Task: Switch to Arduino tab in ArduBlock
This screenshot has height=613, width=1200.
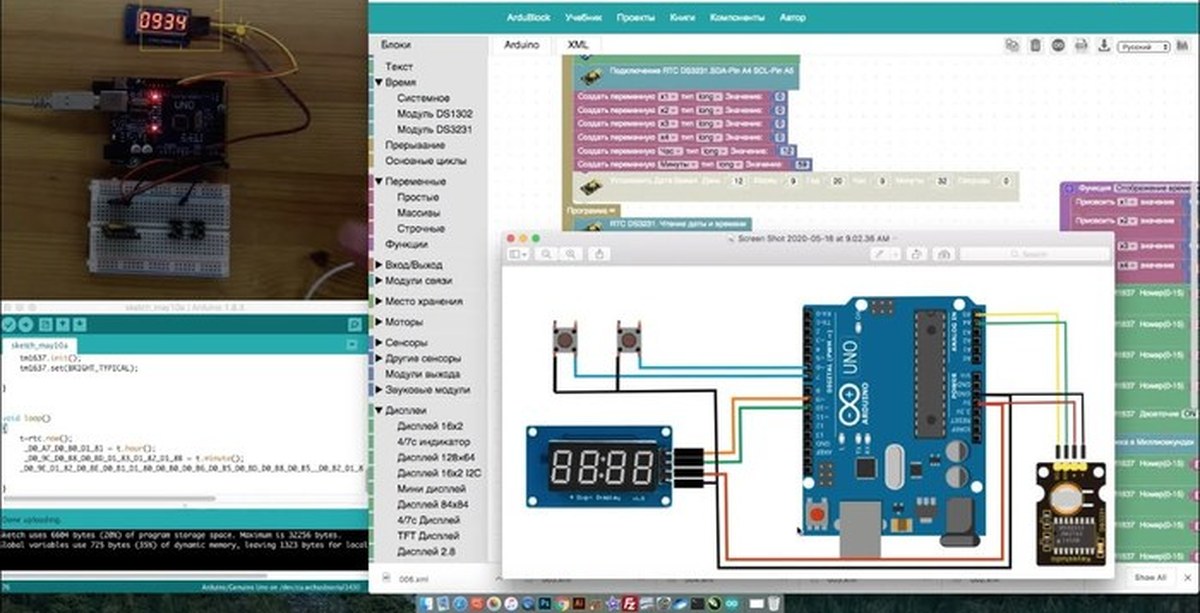Action: 521,45
